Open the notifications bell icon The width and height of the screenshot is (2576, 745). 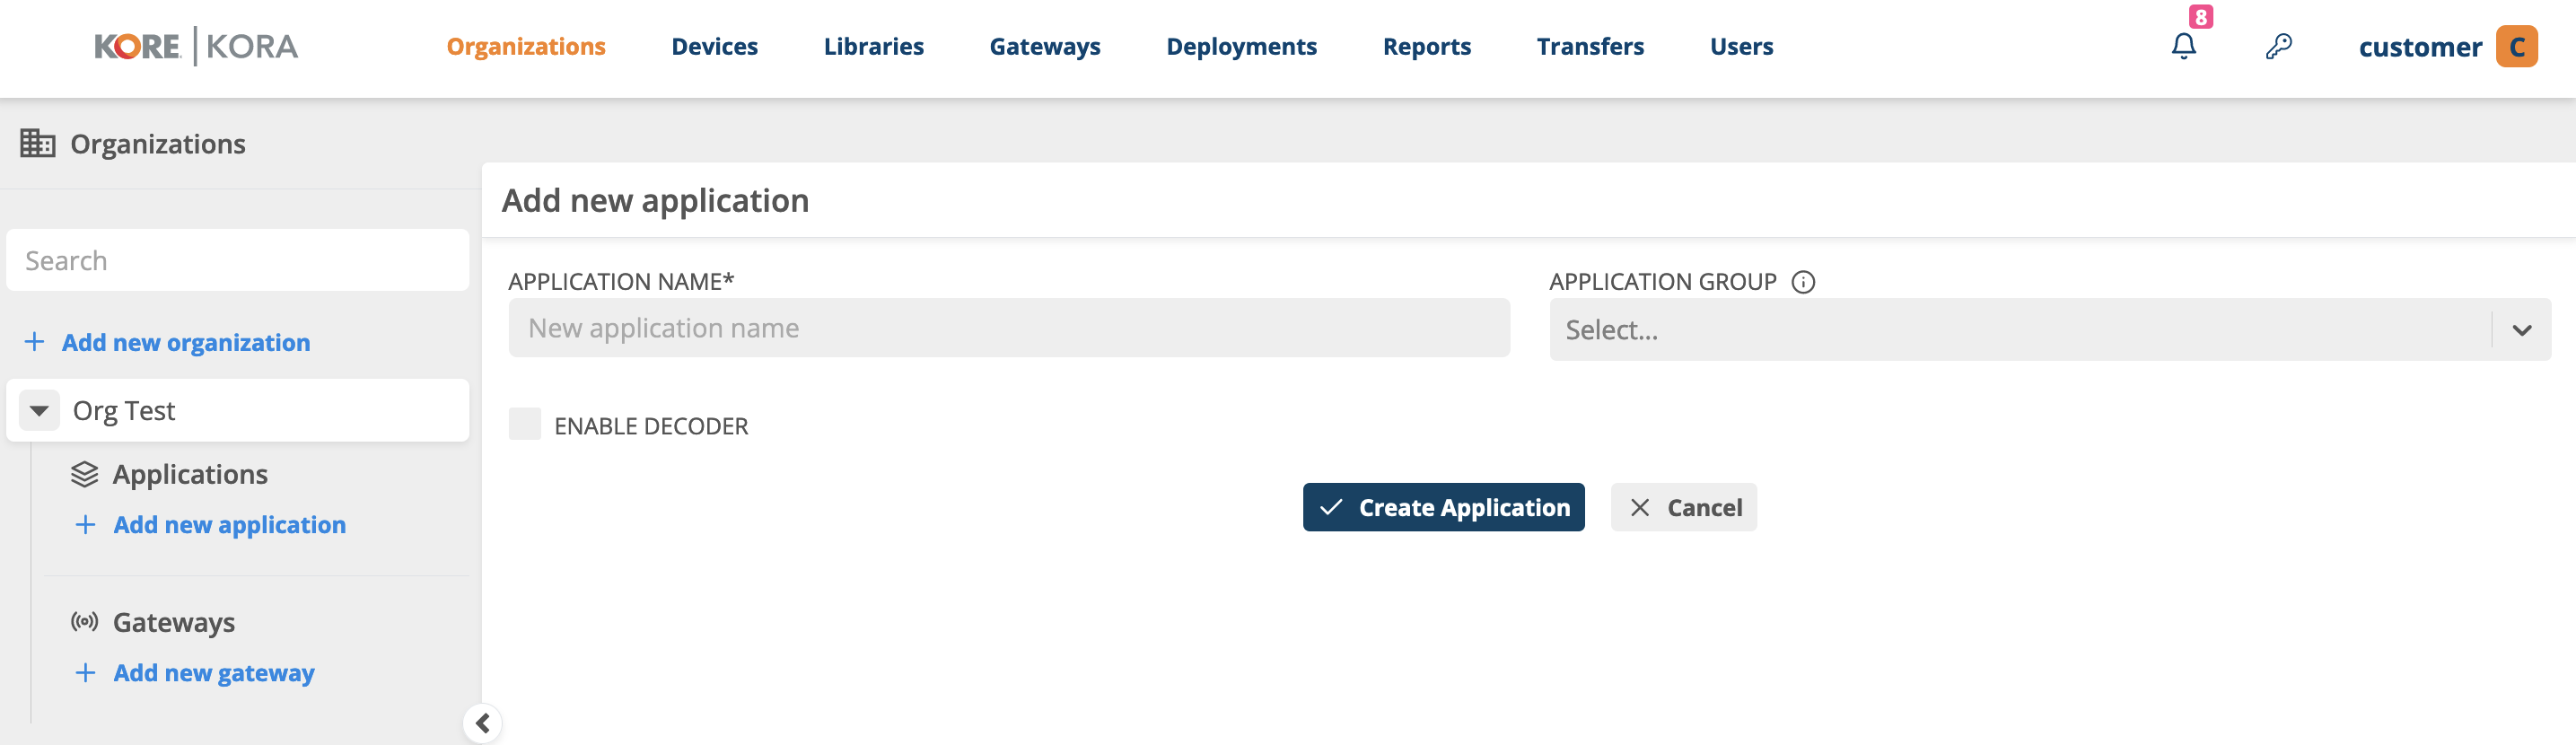pyautogui.click(x=2183, y=46)
